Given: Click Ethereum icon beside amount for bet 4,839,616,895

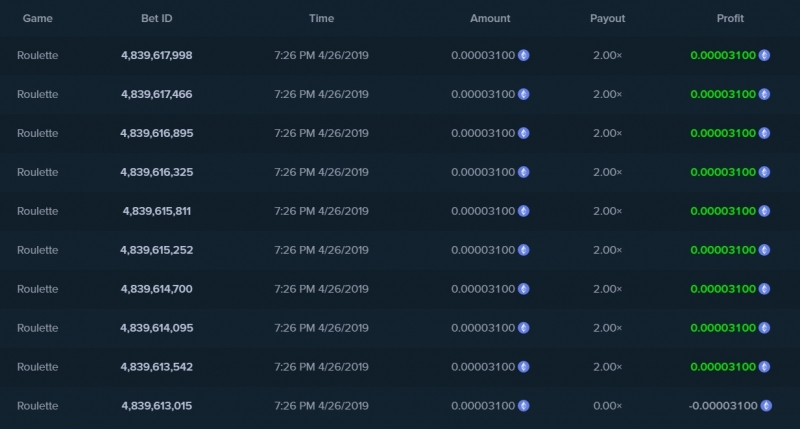Looking at the screenshot, I should point(523,133).
